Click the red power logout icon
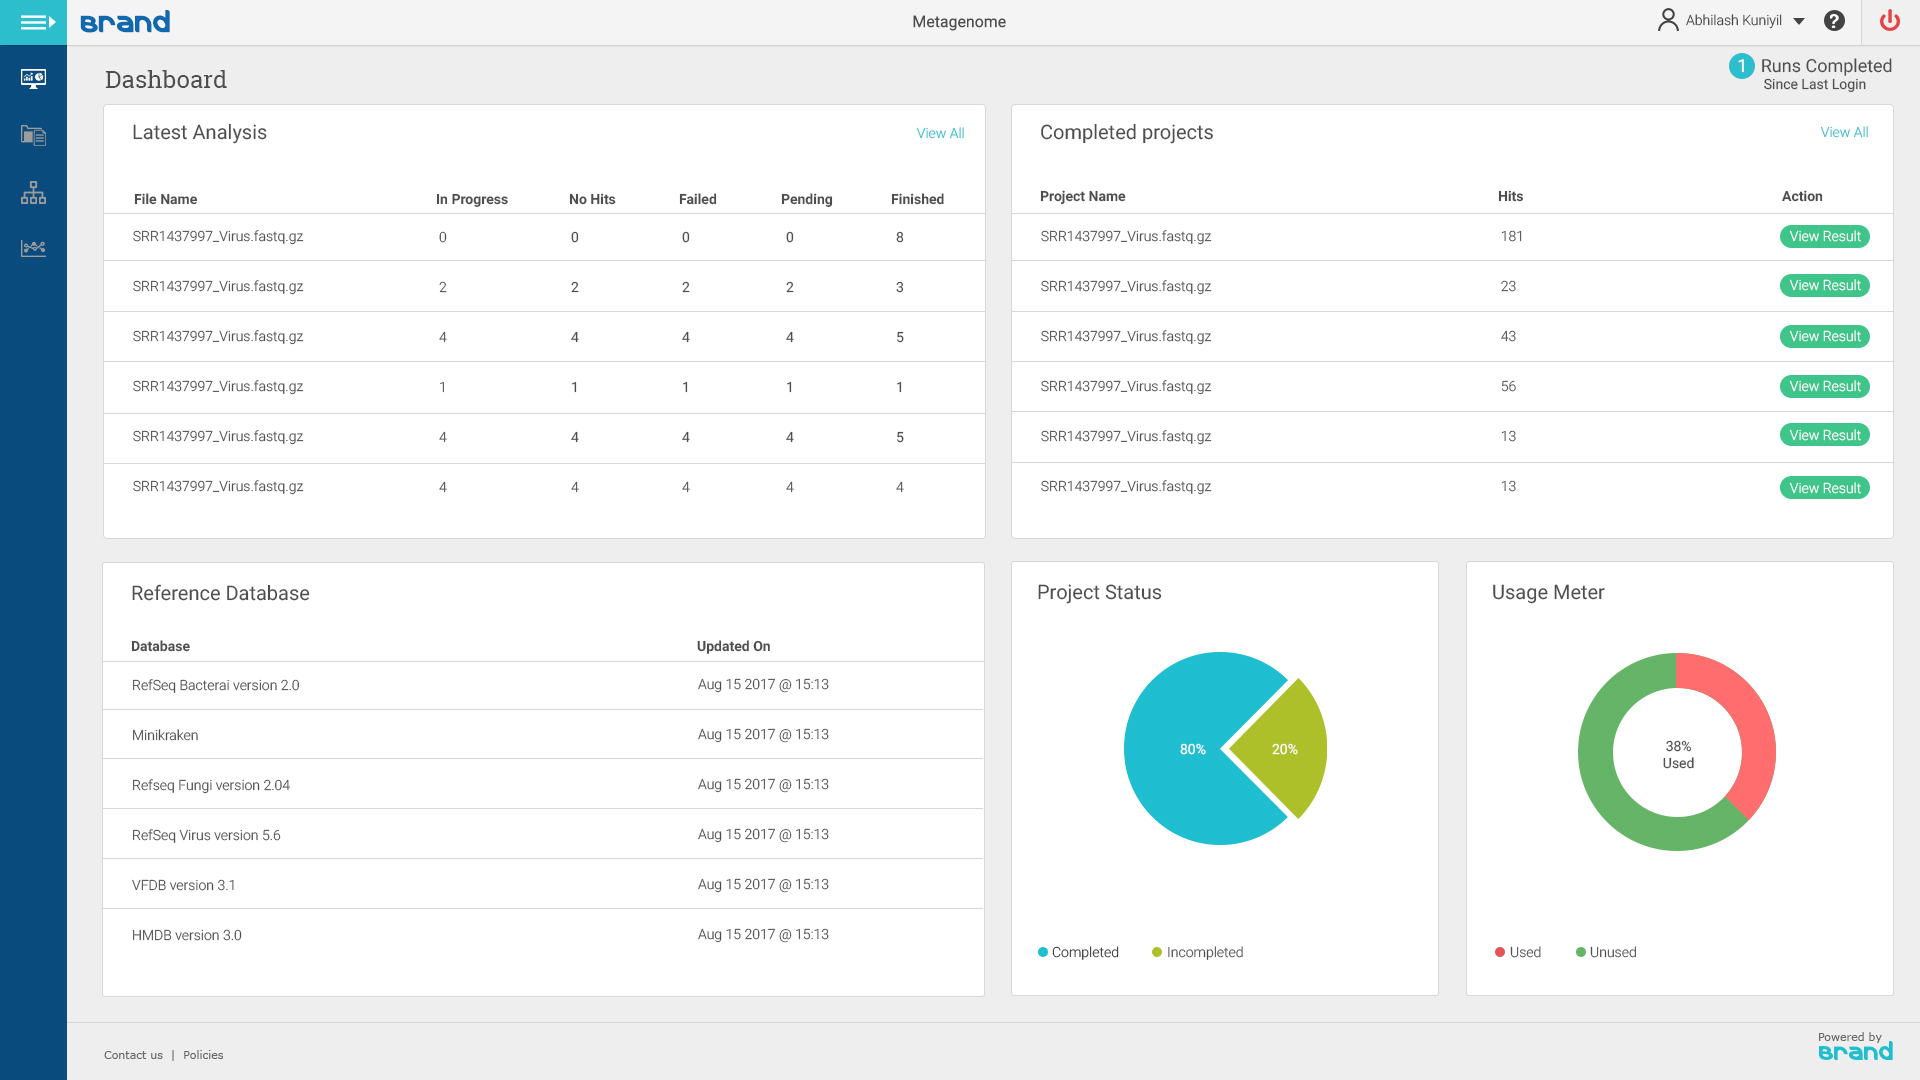 pyautogui.click(x=1889, y=21)
